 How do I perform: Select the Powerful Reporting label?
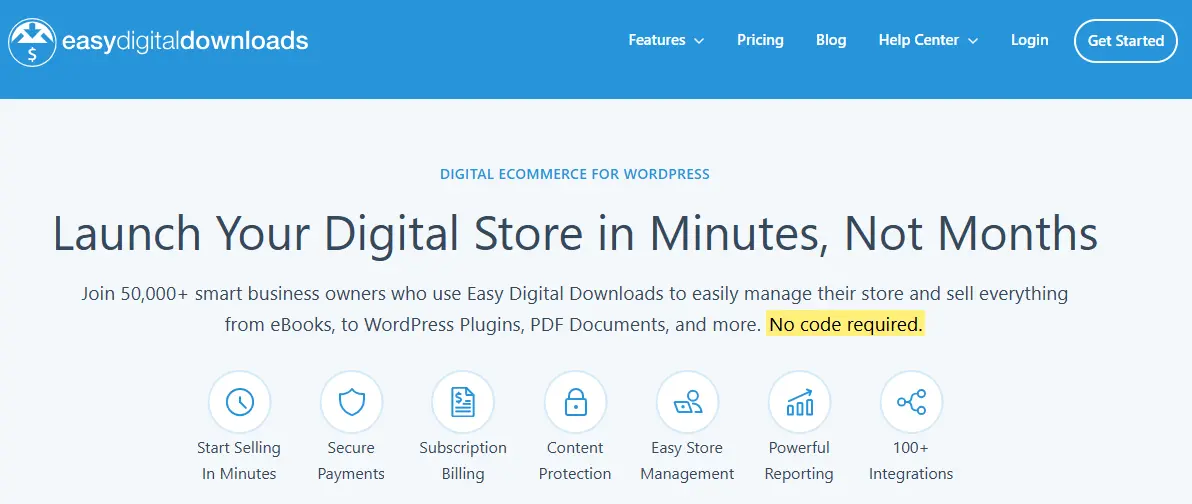(799, 461)
